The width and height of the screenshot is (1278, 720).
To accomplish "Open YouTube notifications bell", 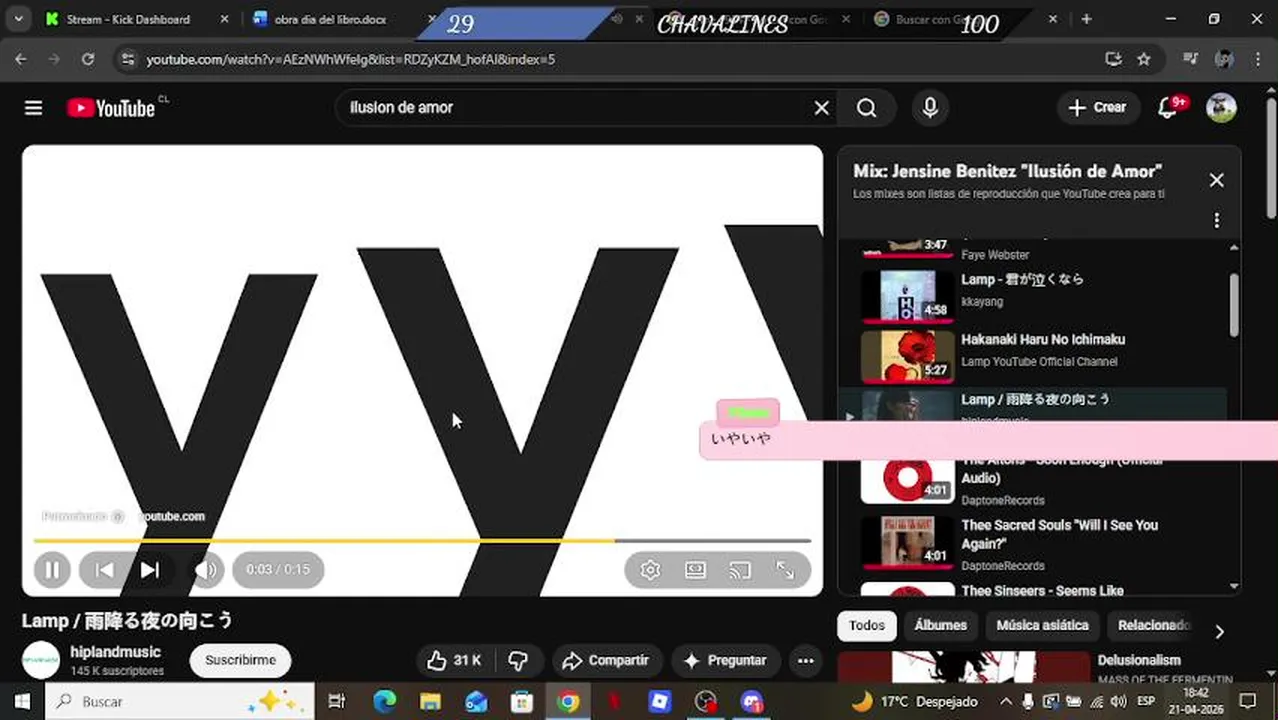I will click(1168, 108).
